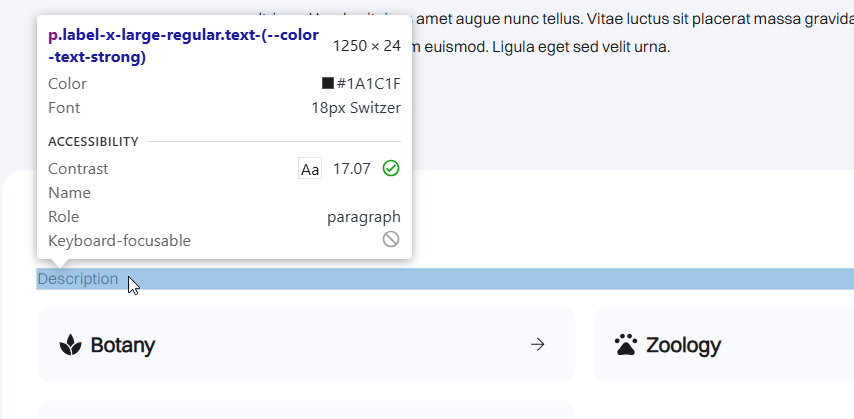Click the highlighted Description paragraph text
The width and height of the screenshot is (854, 419).
point(78,279)
